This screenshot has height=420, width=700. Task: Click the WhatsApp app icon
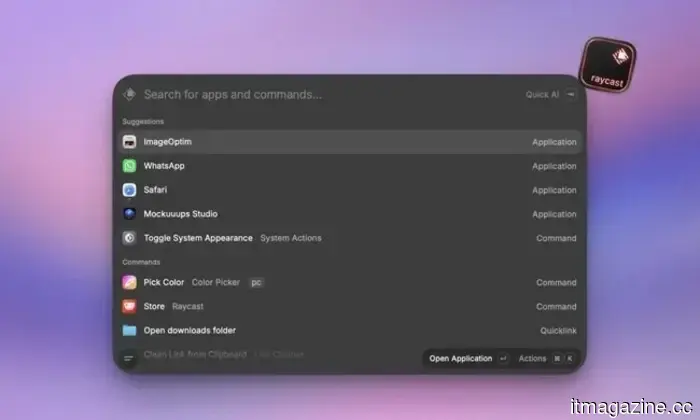pyautogui.click(x=129, y=166)
